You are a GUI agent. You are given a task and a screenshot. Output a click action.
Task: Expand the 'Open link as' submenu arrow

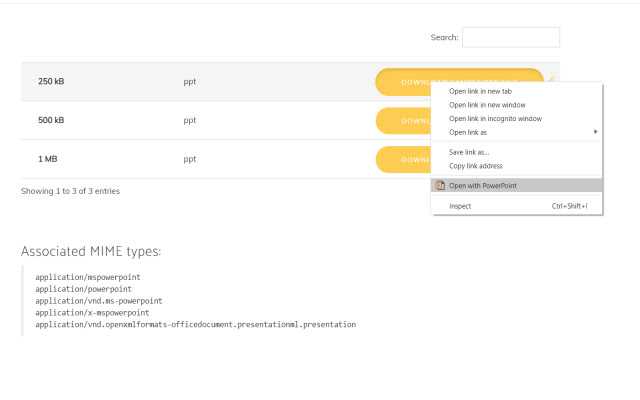[596, 132]
